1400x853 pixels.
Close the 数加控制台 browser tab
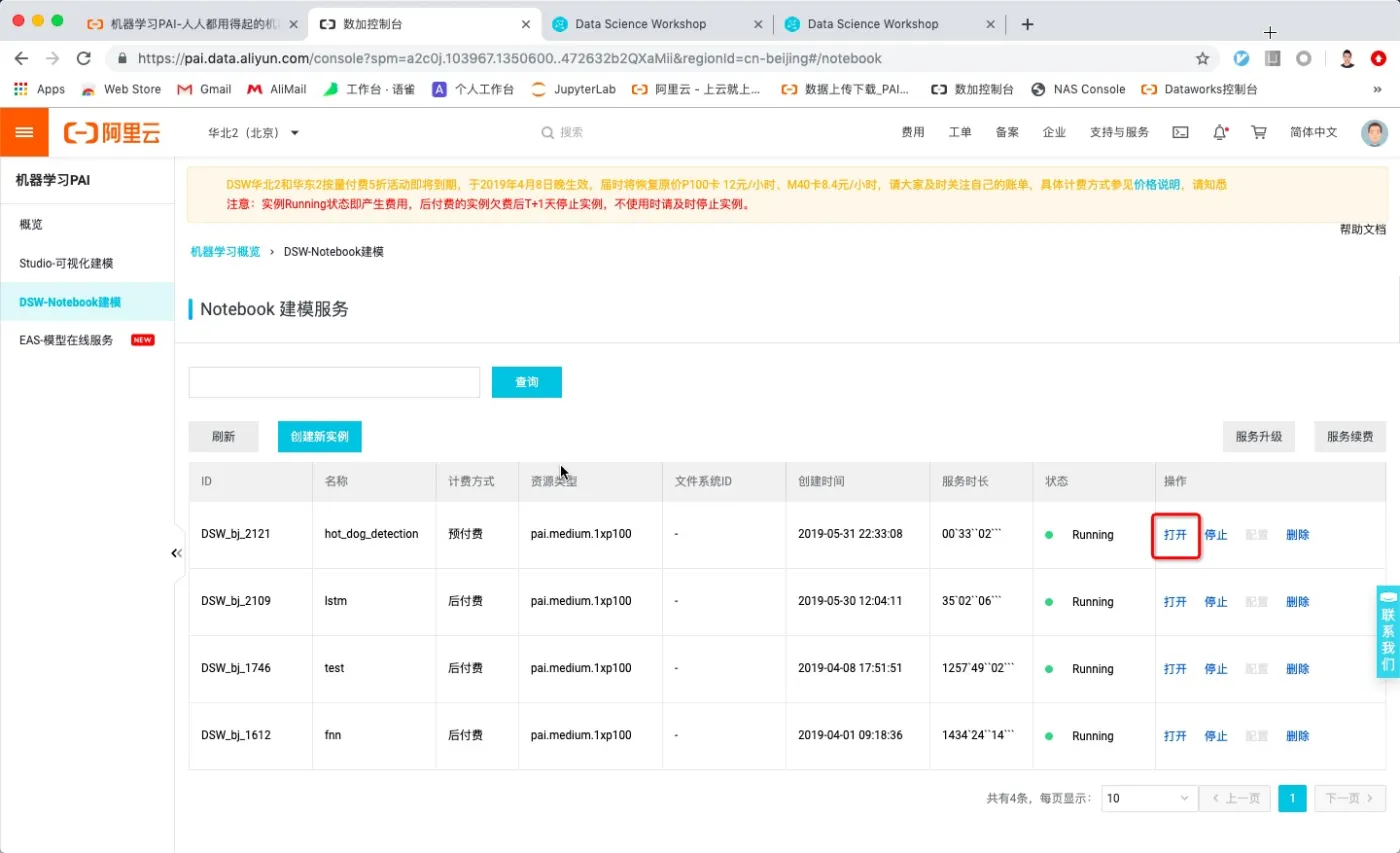pyautogui.click(x=527, y=24)
